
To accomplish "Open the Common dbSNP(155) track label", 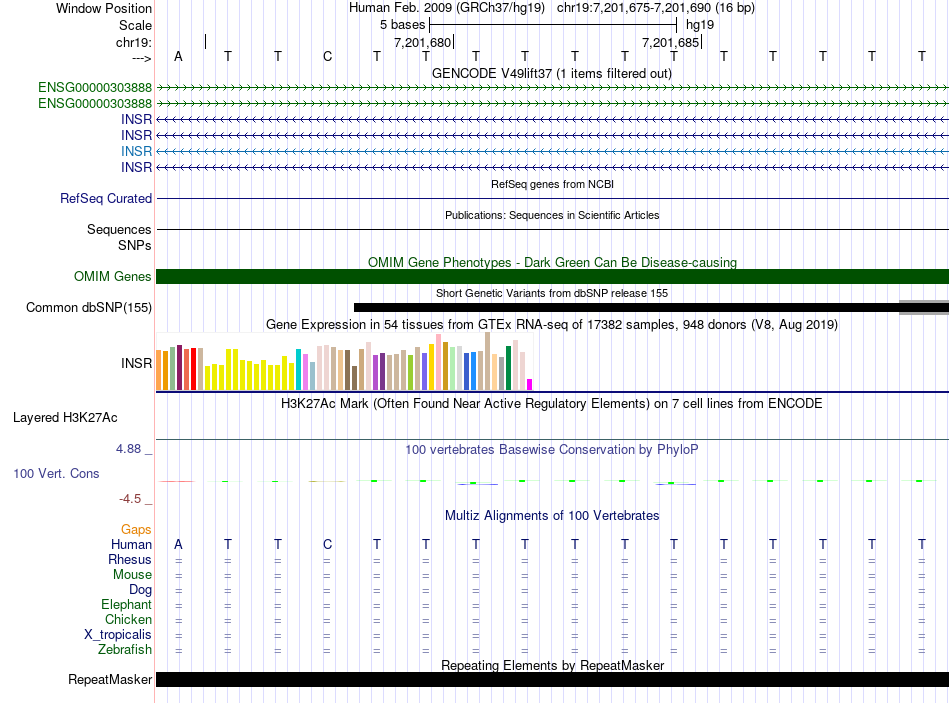I will (89, 308).
